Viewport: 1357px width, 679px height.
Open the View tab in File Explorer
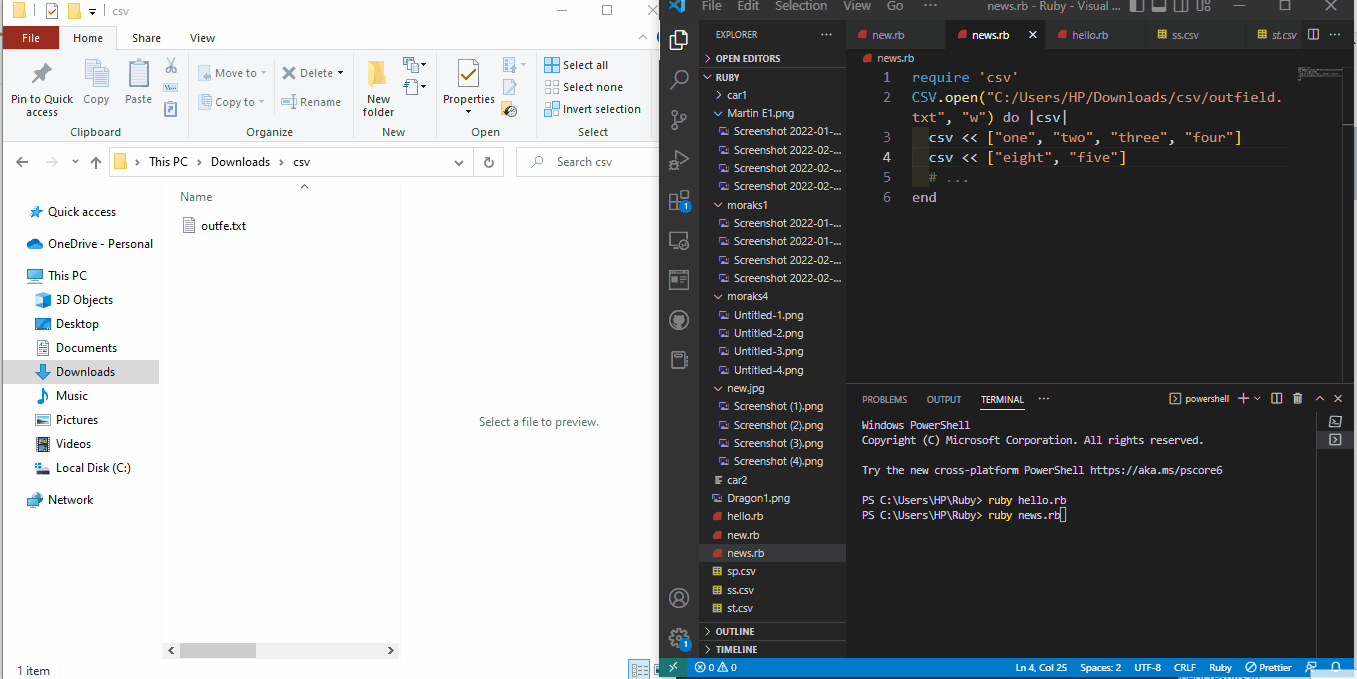(202, 38)
